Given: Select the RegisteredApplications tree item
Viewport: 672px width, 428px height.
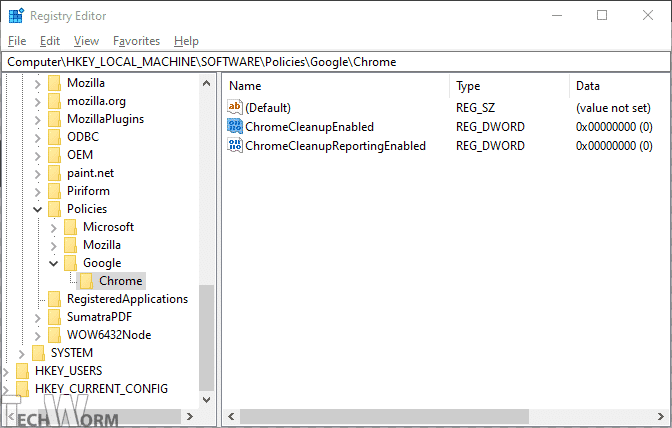Looking at the screenshot, I should 127,299.
